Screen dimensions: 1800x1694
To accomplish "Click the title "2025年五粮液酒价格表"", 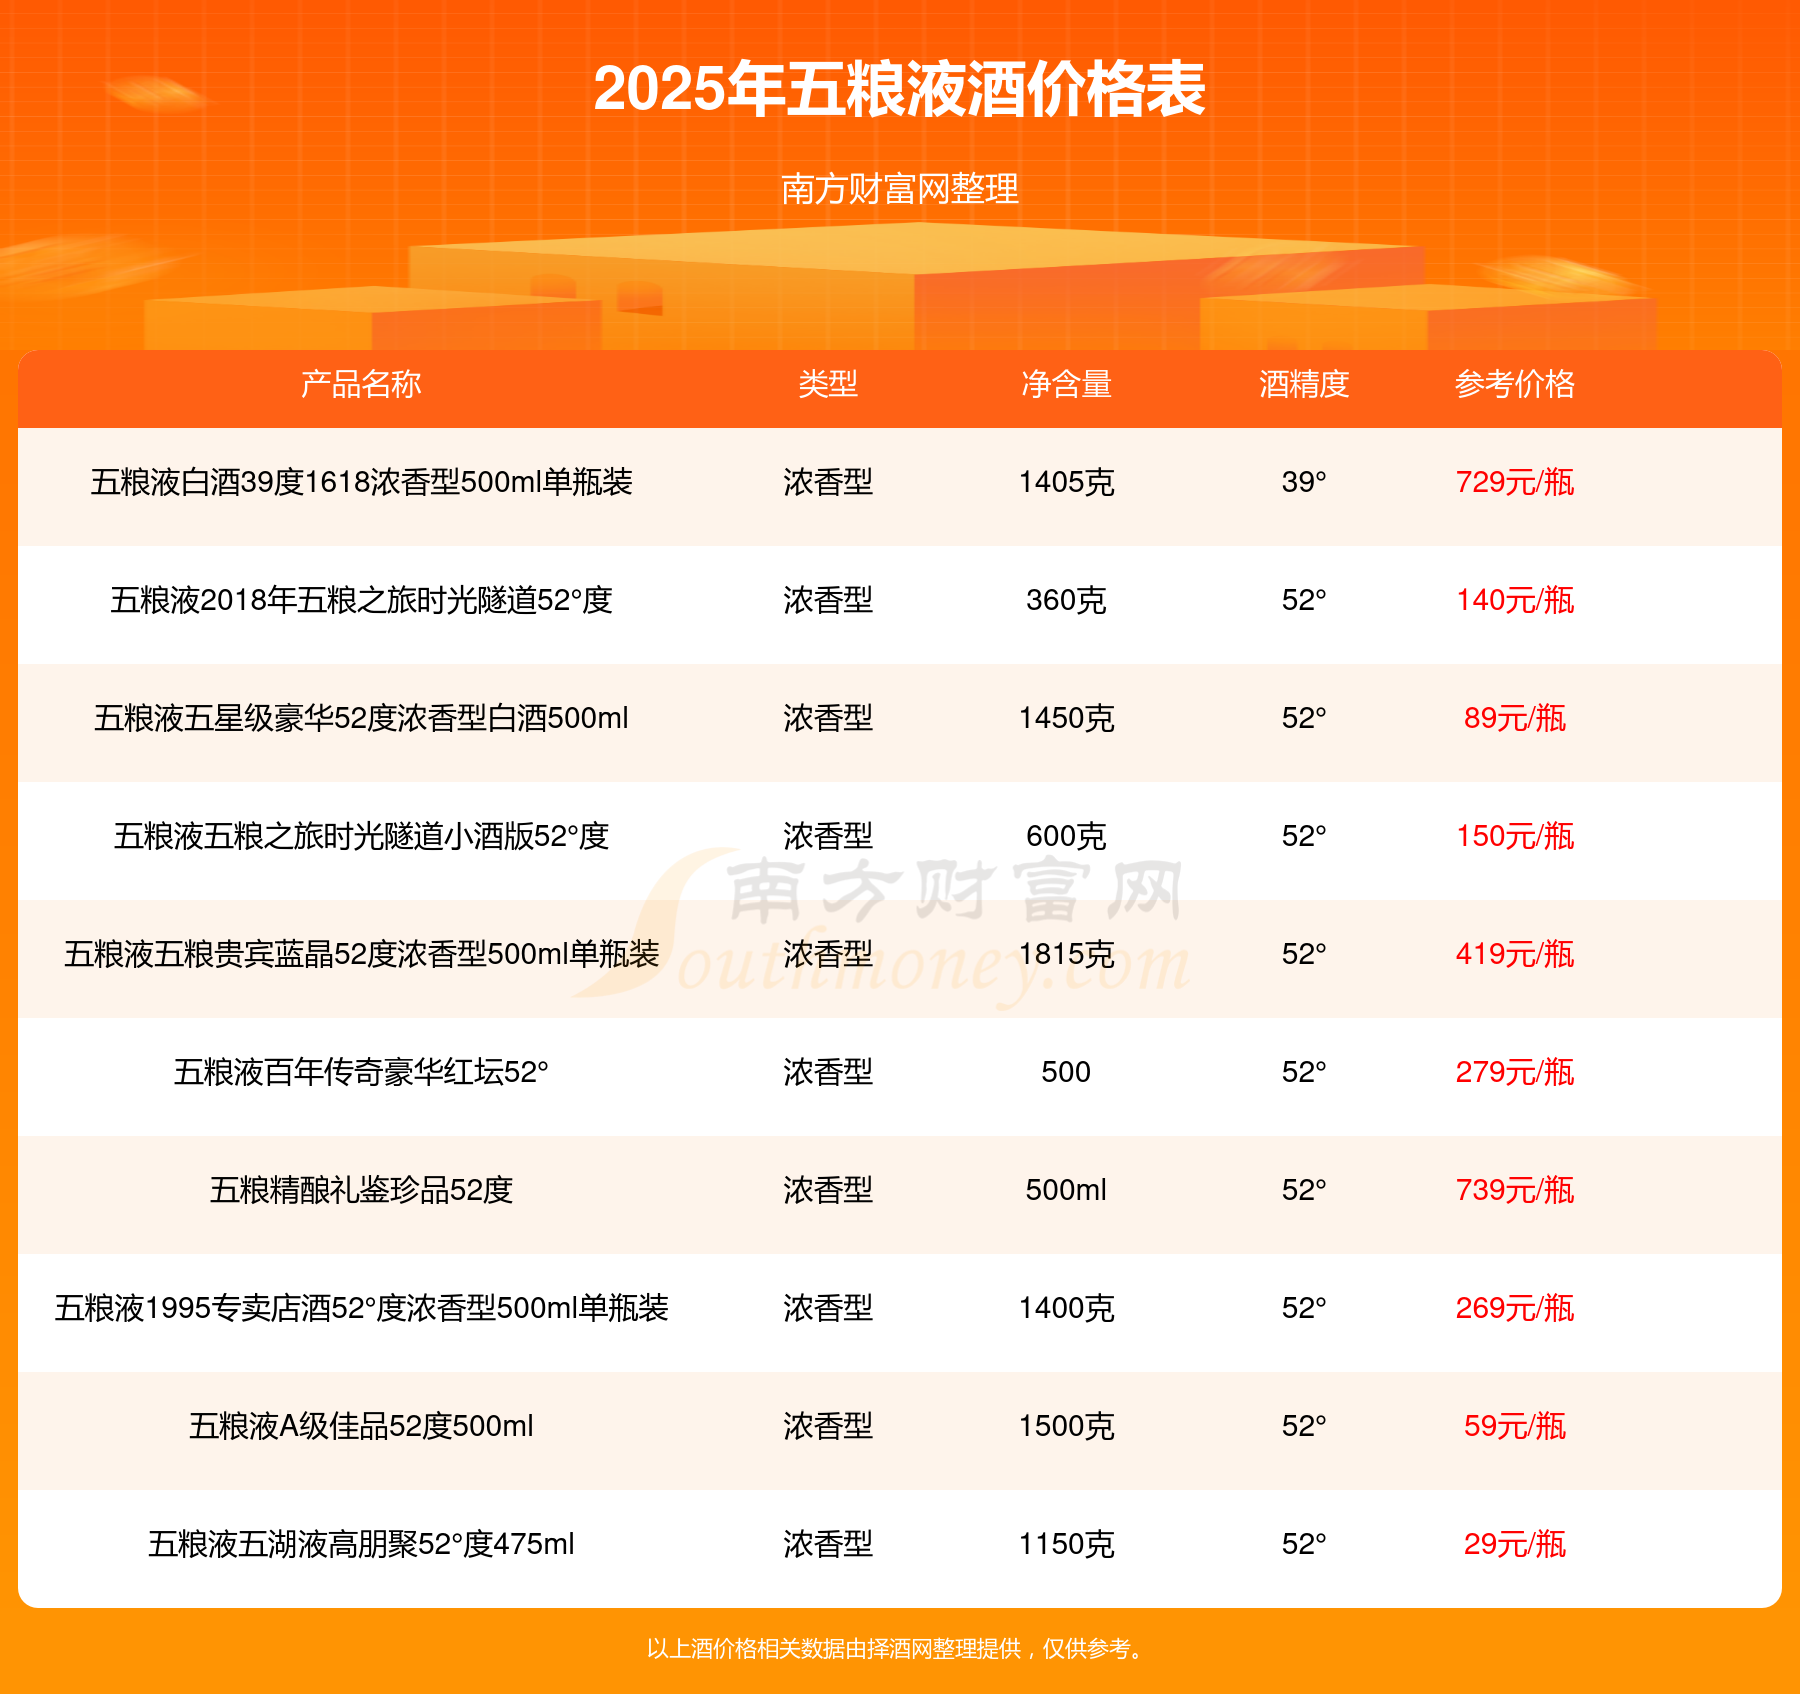I will coord(899,89).
